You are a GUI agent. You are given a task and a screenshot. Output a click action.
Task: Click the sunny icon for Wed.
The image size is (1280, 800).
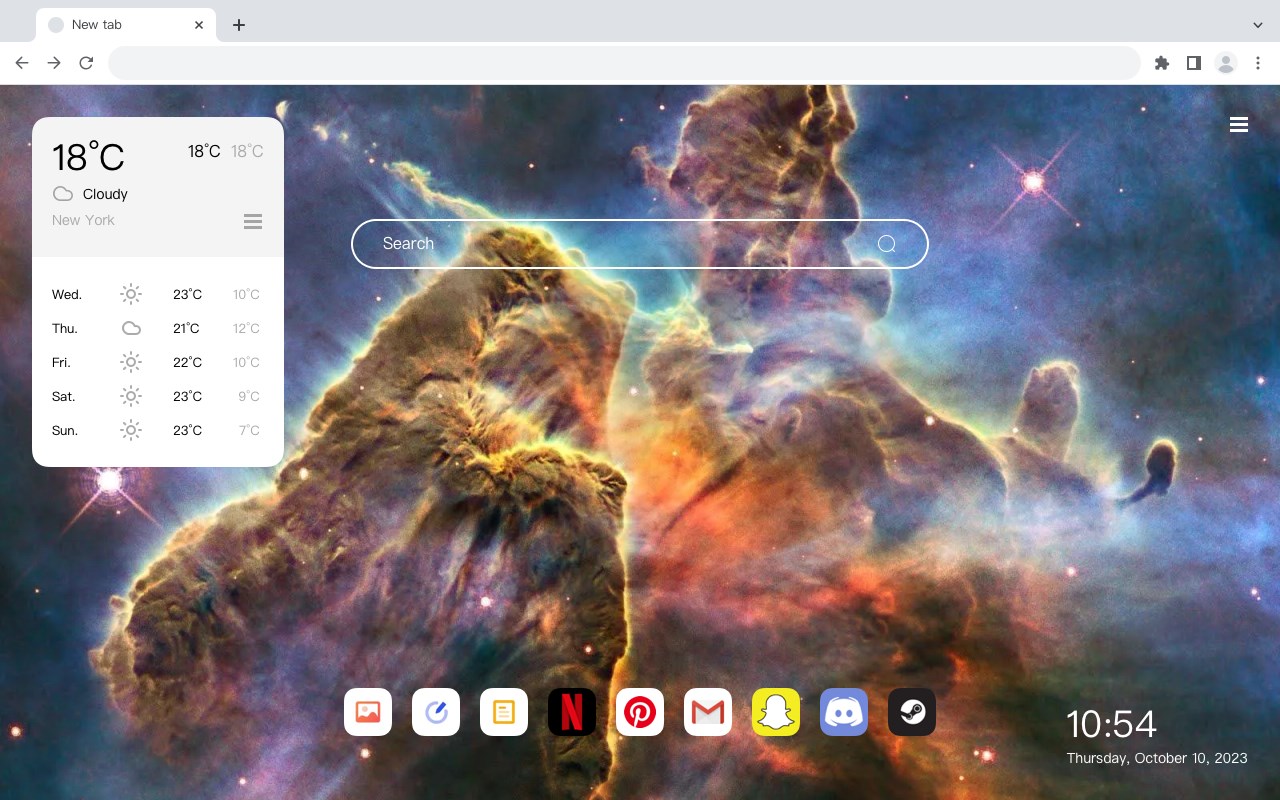tap(131, 294)
